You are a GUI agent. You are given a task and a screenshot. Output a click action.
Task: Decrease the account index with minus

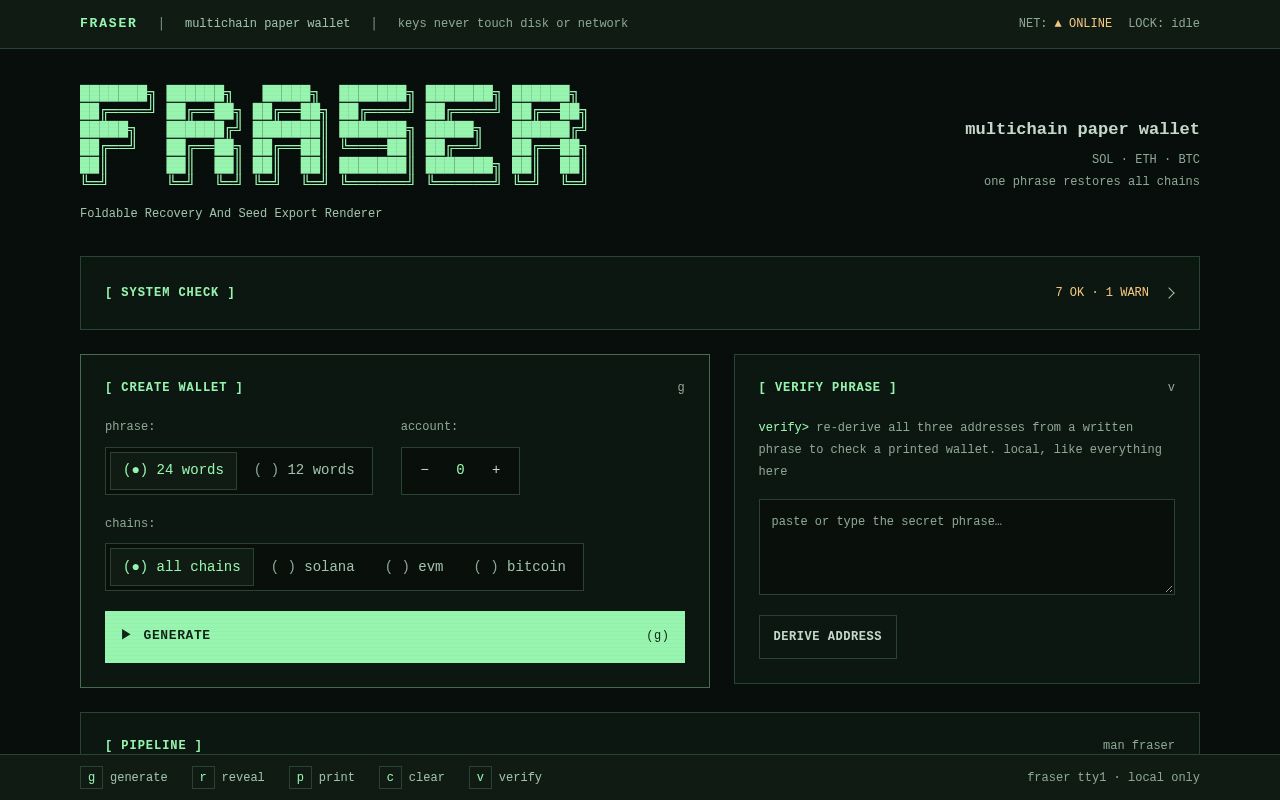point(424,471)
